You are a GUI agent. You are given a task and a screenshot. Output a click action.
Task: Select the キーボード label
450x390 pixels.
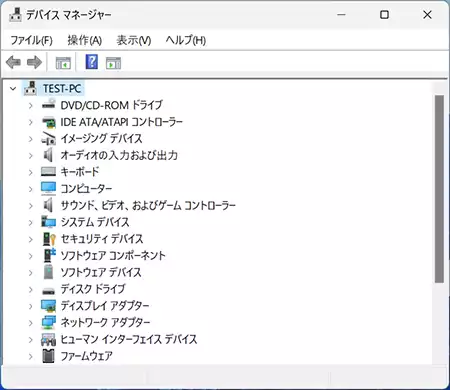coord(80,172)
